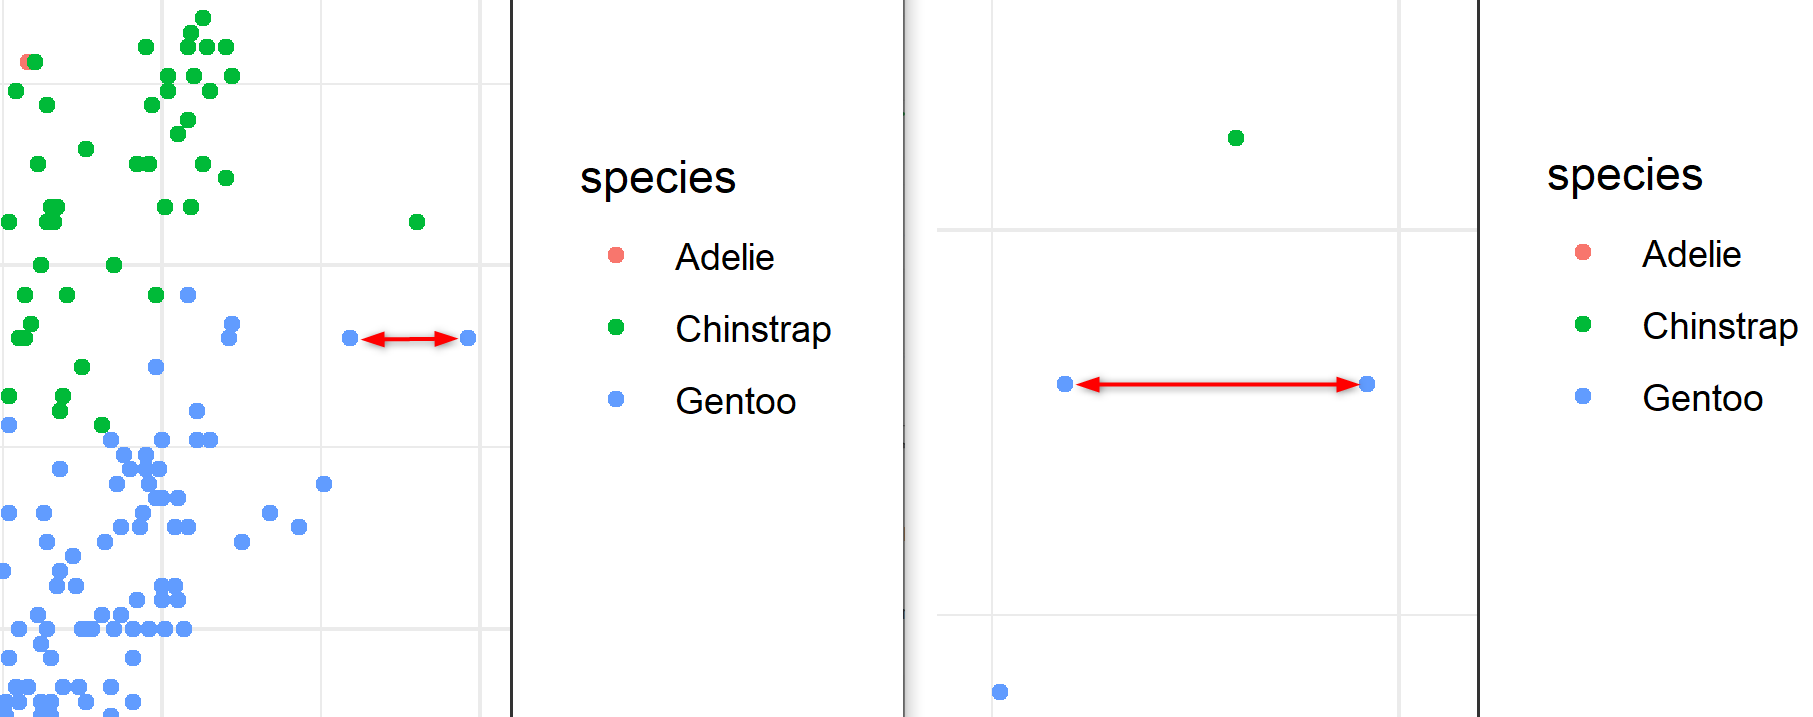Click the left legend's "species" title

coord(658,178)
